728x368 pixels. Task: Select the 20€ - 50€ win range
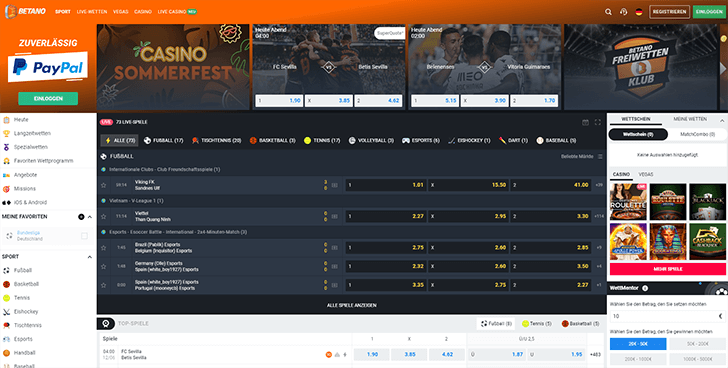(638, 344)
